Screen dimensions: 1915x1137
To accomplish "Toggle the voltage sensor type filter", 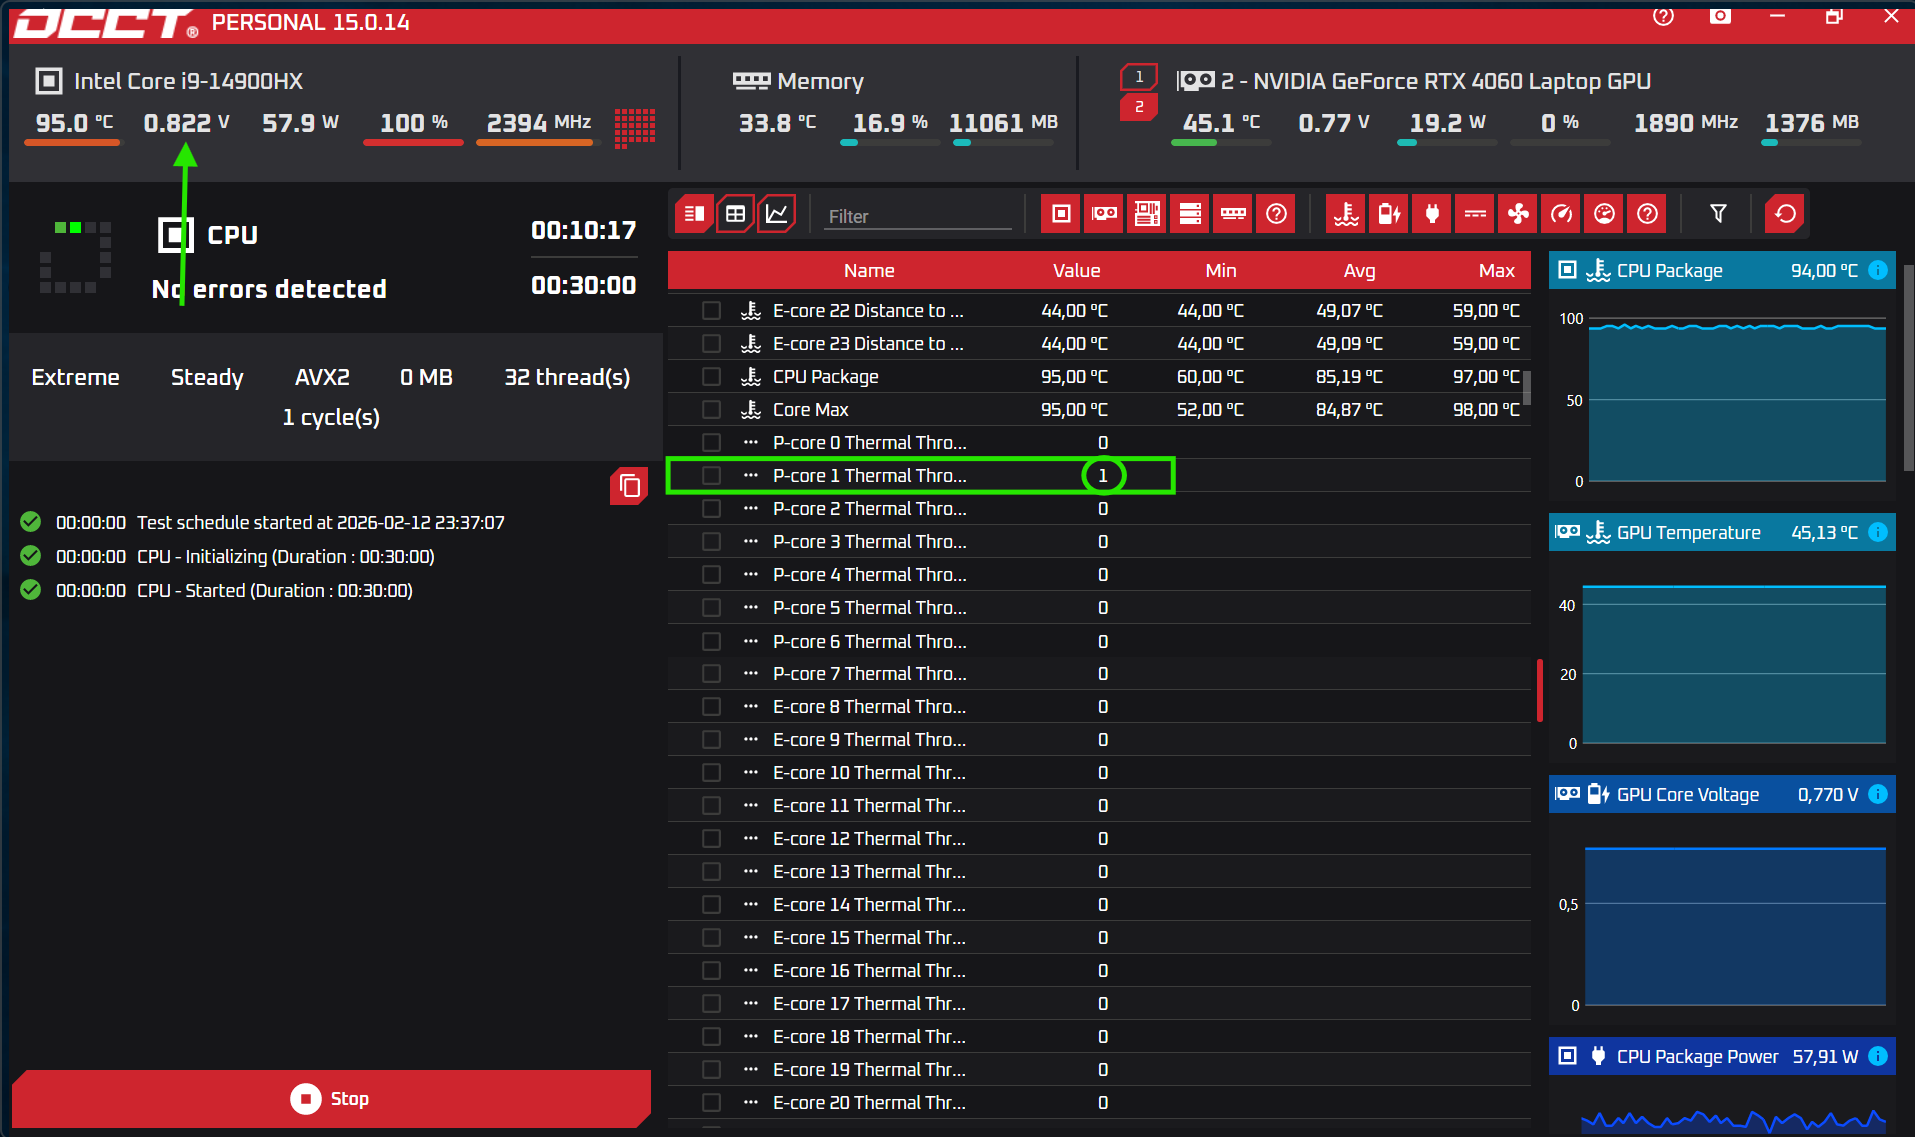I will click(x=1389, y=214).
